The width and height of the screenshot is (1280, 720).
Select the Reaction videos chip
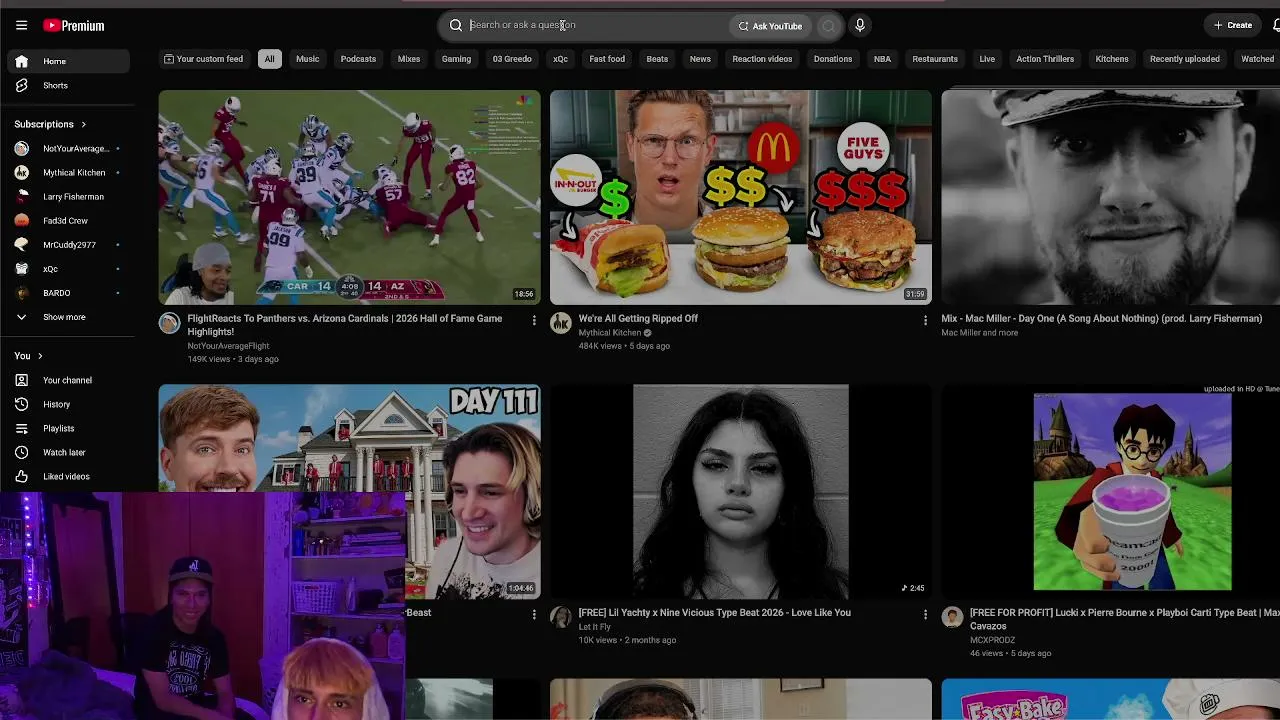tap(762, 59)
